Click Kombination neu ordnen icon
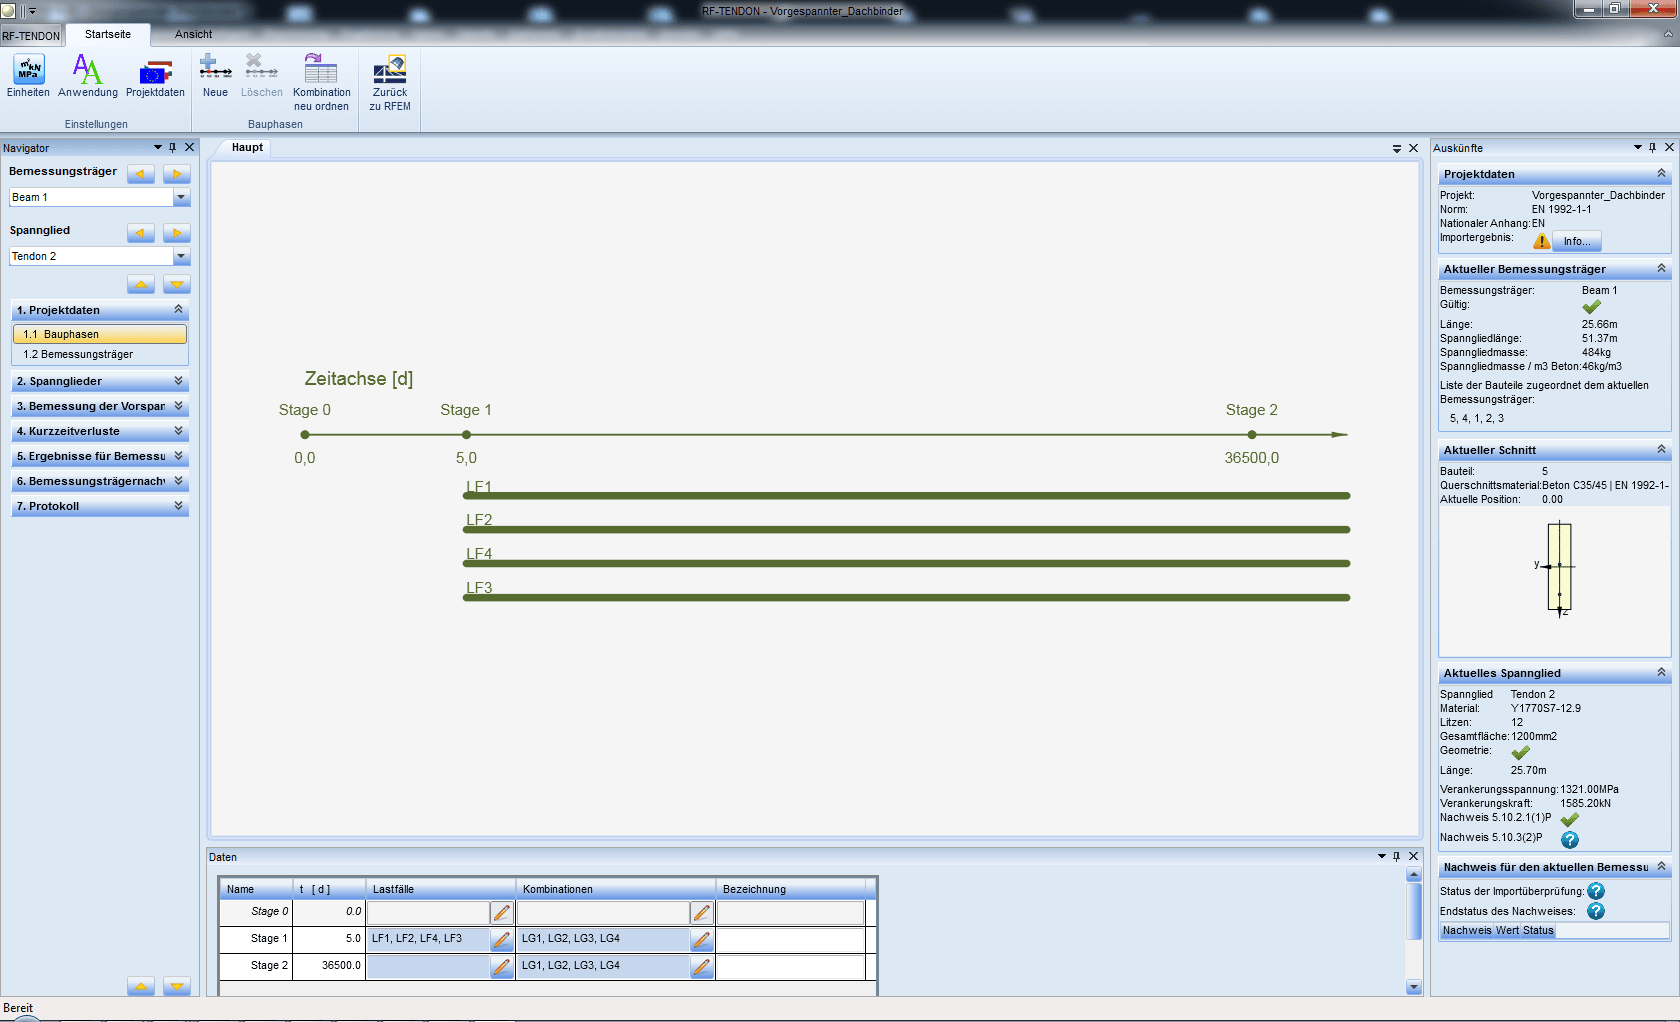This screenshot has height=1022, width=1680. pyautogui.click(x=321, y=82)
